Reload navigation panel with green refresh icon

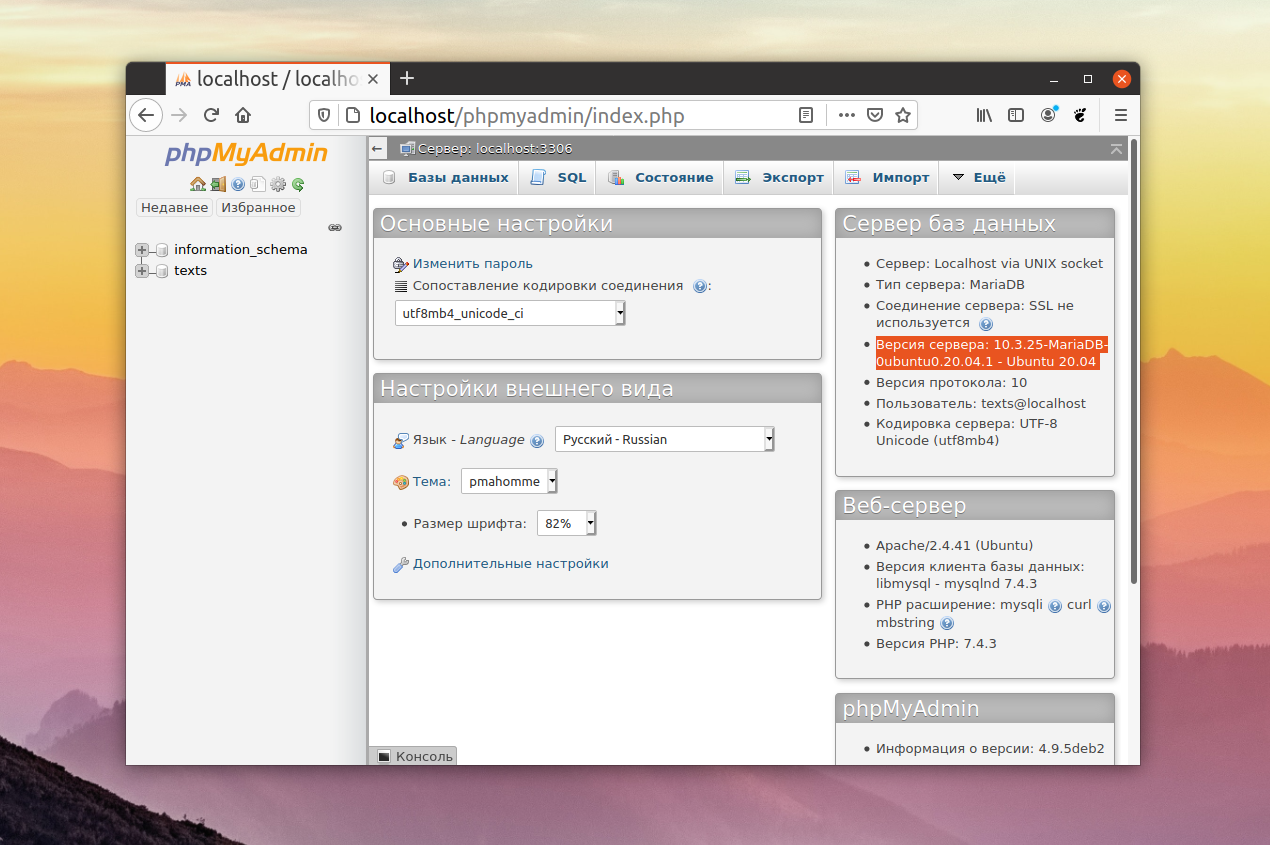pos(298,184)
